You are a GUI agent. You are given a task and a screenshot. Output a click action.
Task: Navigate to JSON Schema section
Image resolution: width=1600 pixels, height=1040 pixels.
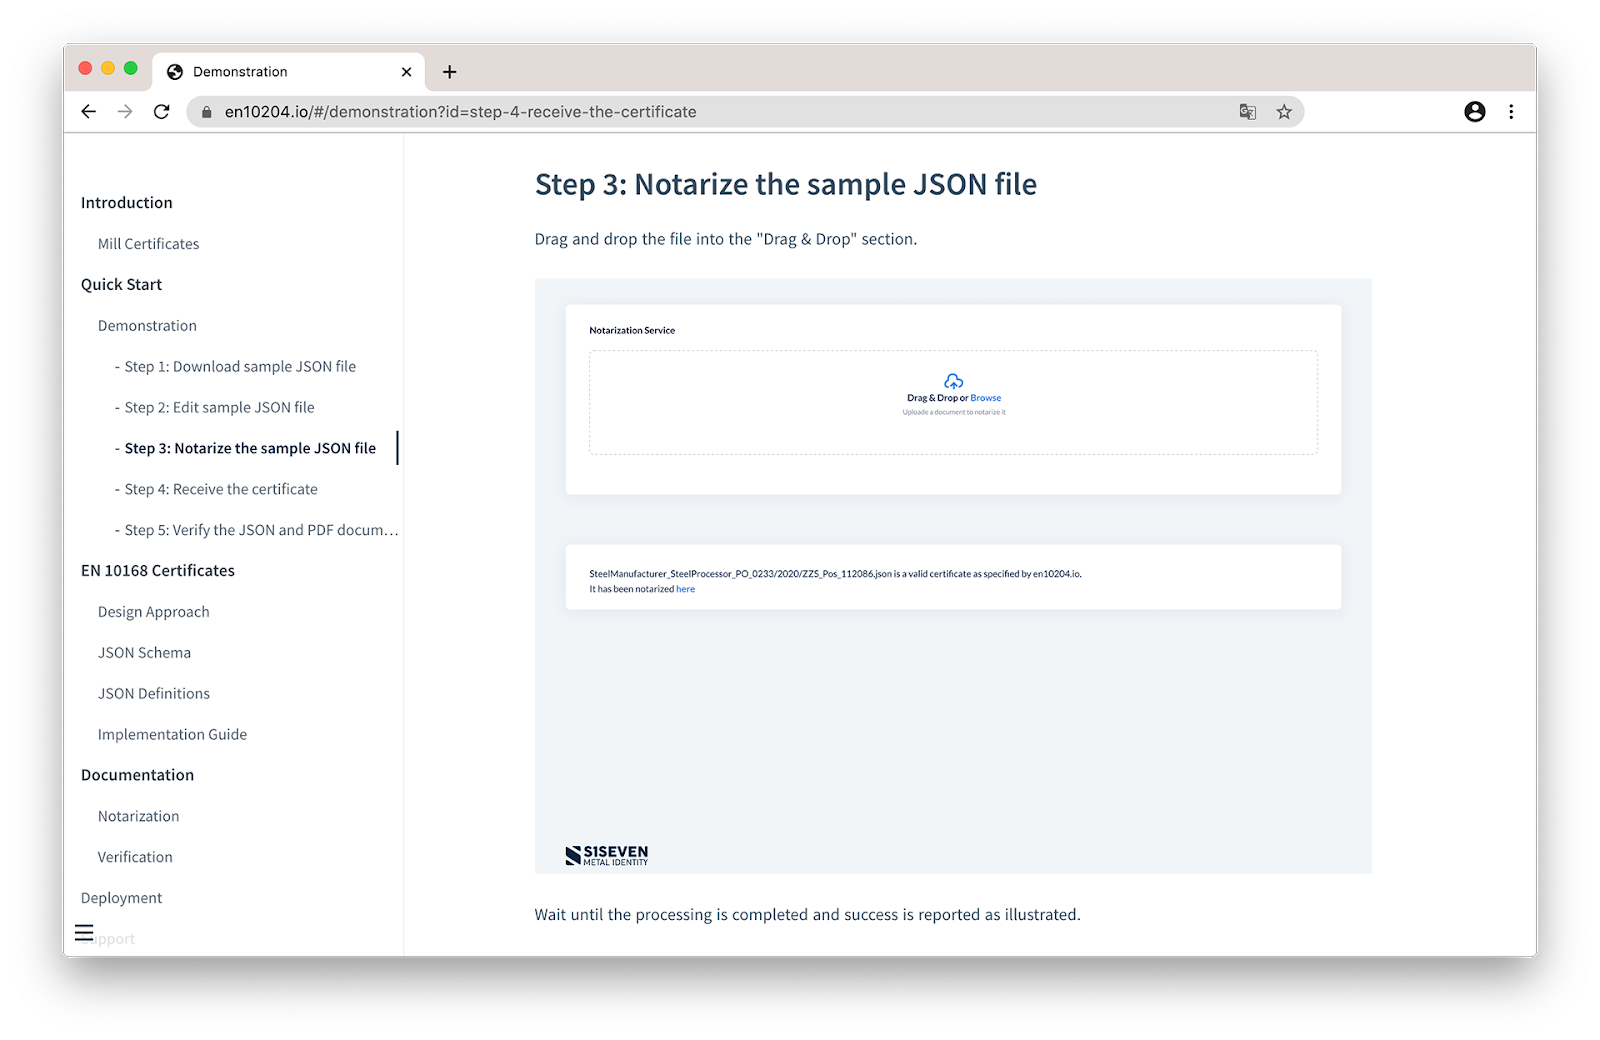point(144,653)
